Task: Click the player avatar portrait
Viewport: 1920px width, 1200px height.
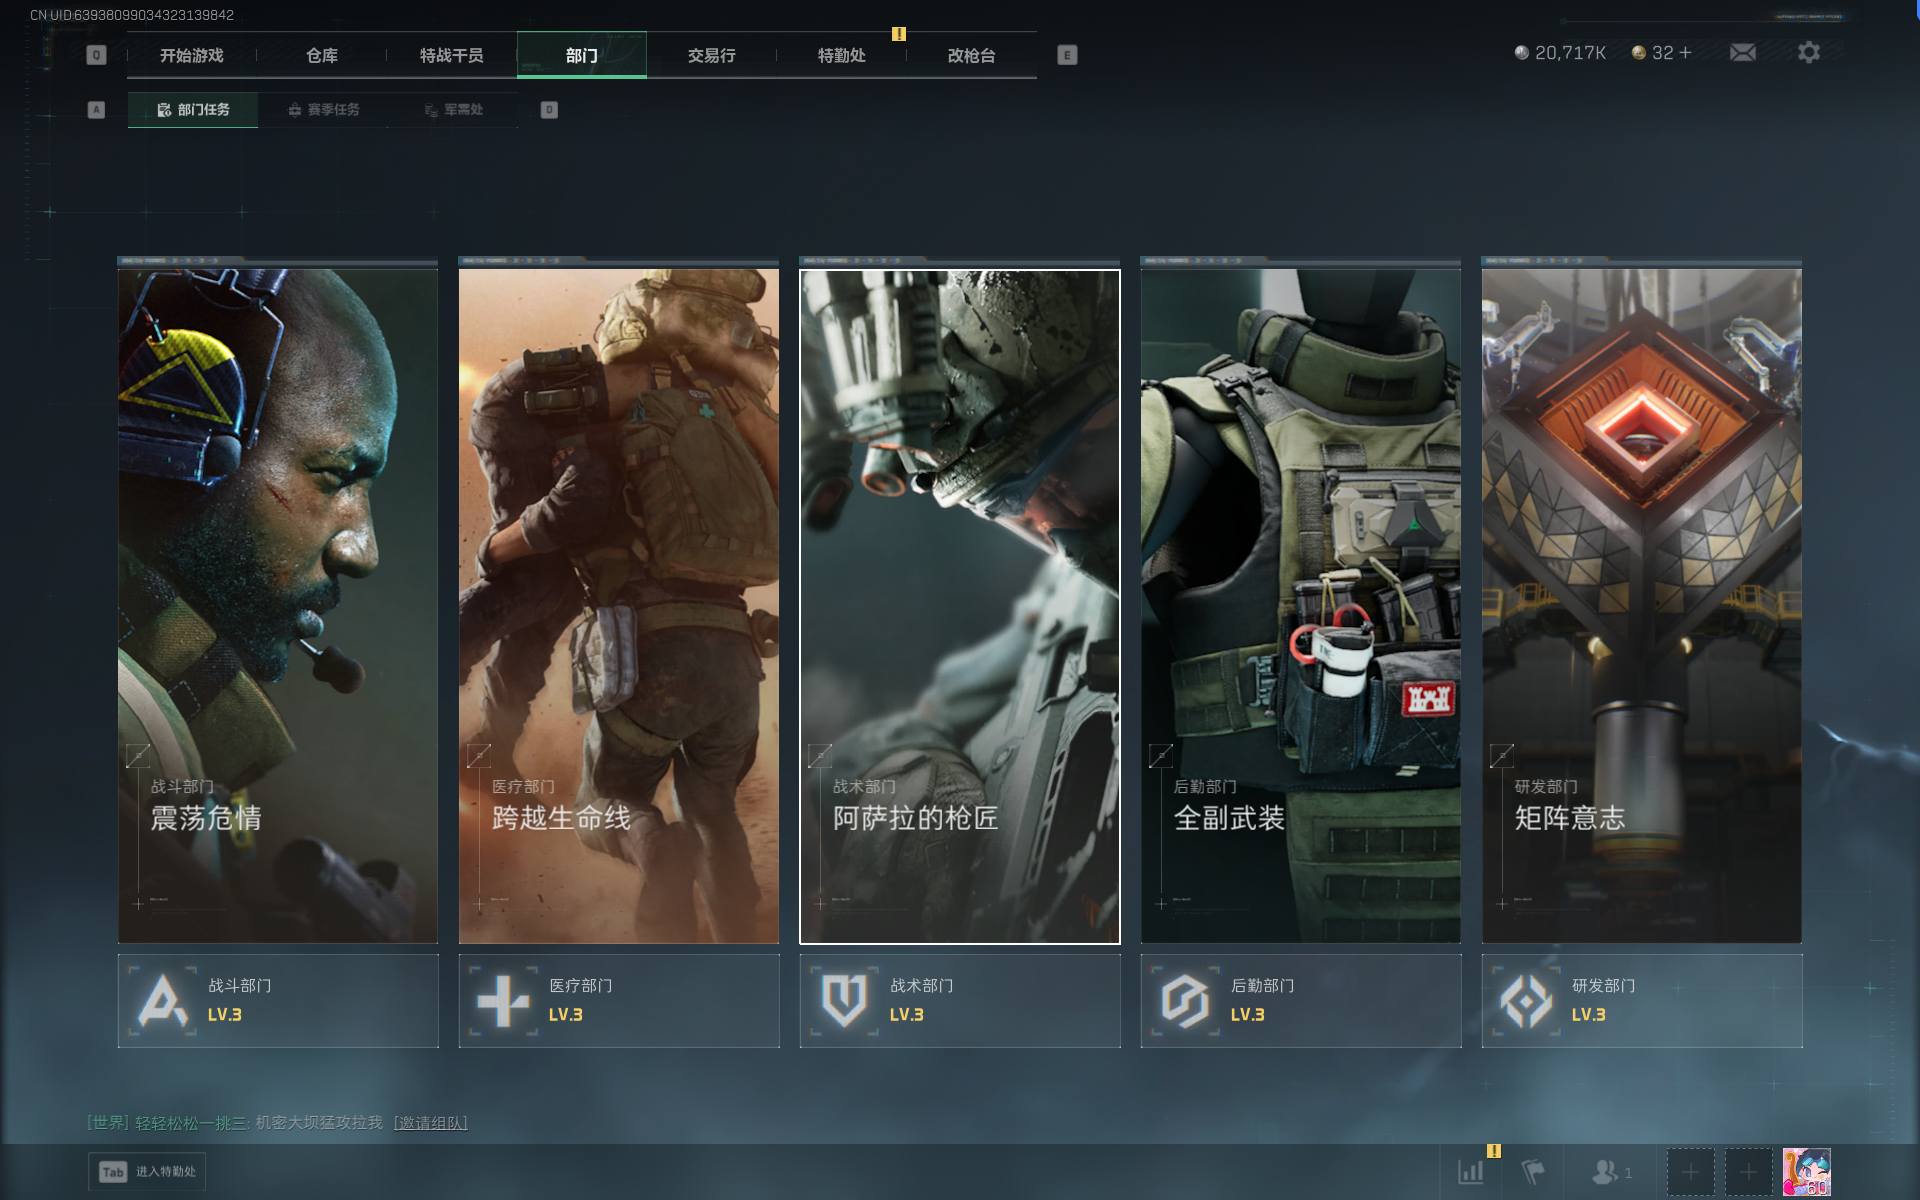Action: pyautogui.click(x=1806, y=1171)
